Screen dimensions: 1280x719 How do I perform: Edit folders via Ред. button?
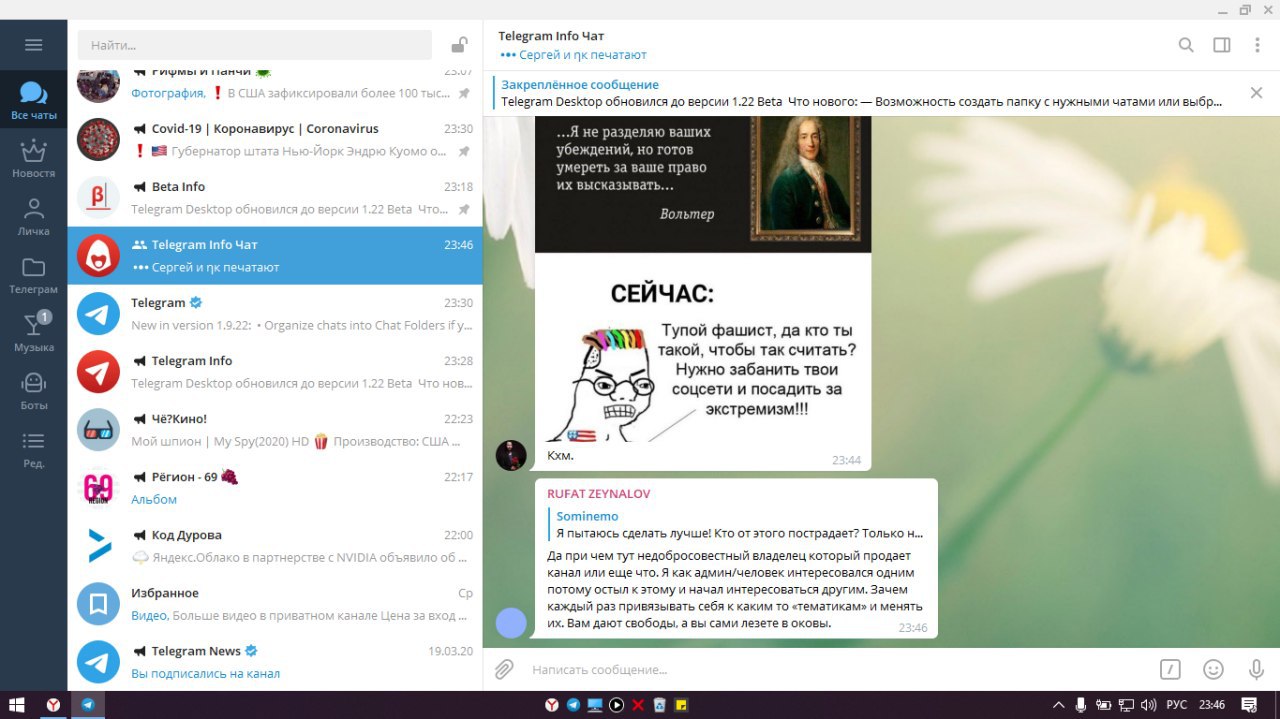tap(33, 448)
